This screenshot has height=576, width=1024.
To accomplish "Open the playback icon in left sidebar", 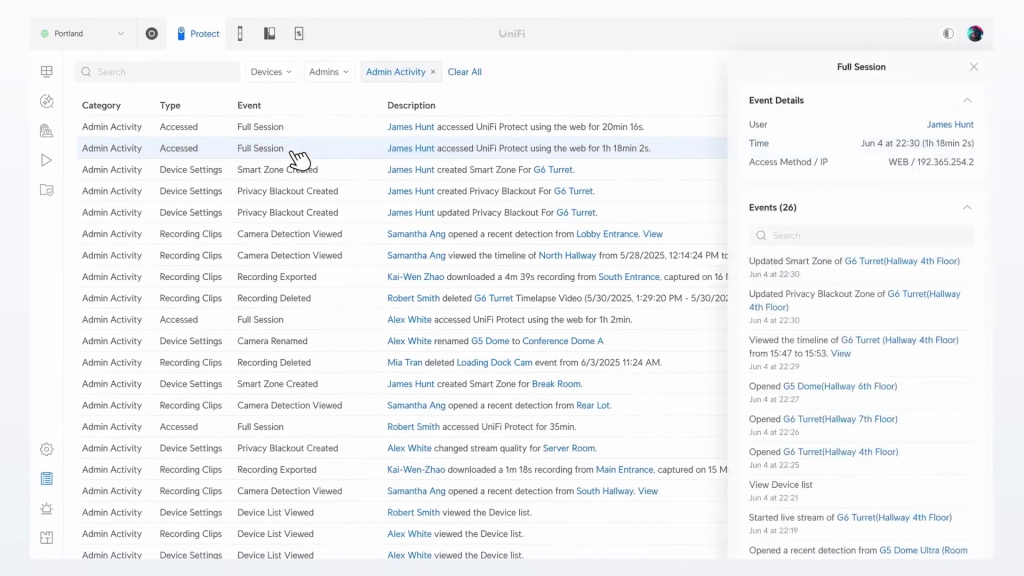I will point(46,160).
